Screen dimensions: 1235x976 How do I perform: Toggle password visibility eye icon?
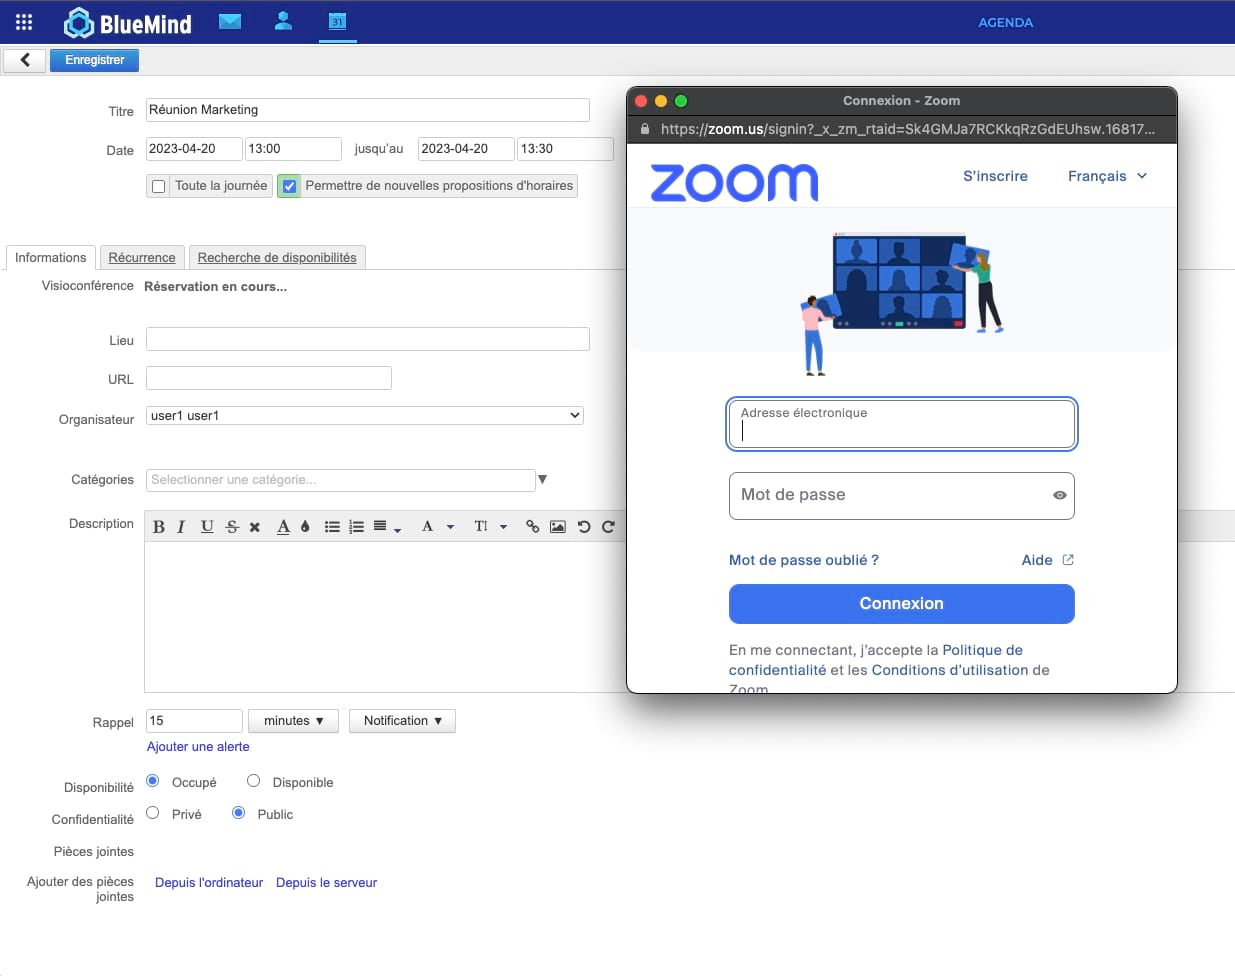coord(1060,495)
